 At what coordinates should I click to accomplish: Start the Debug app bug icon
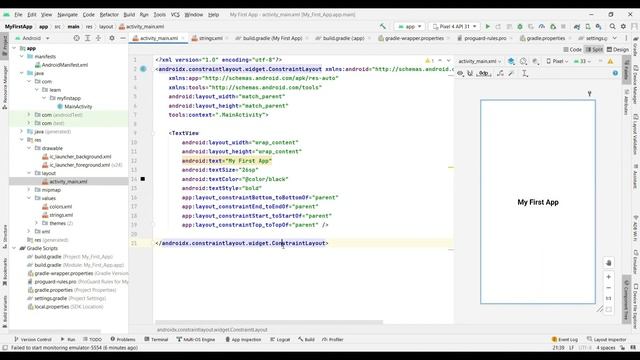coord(520,27)
